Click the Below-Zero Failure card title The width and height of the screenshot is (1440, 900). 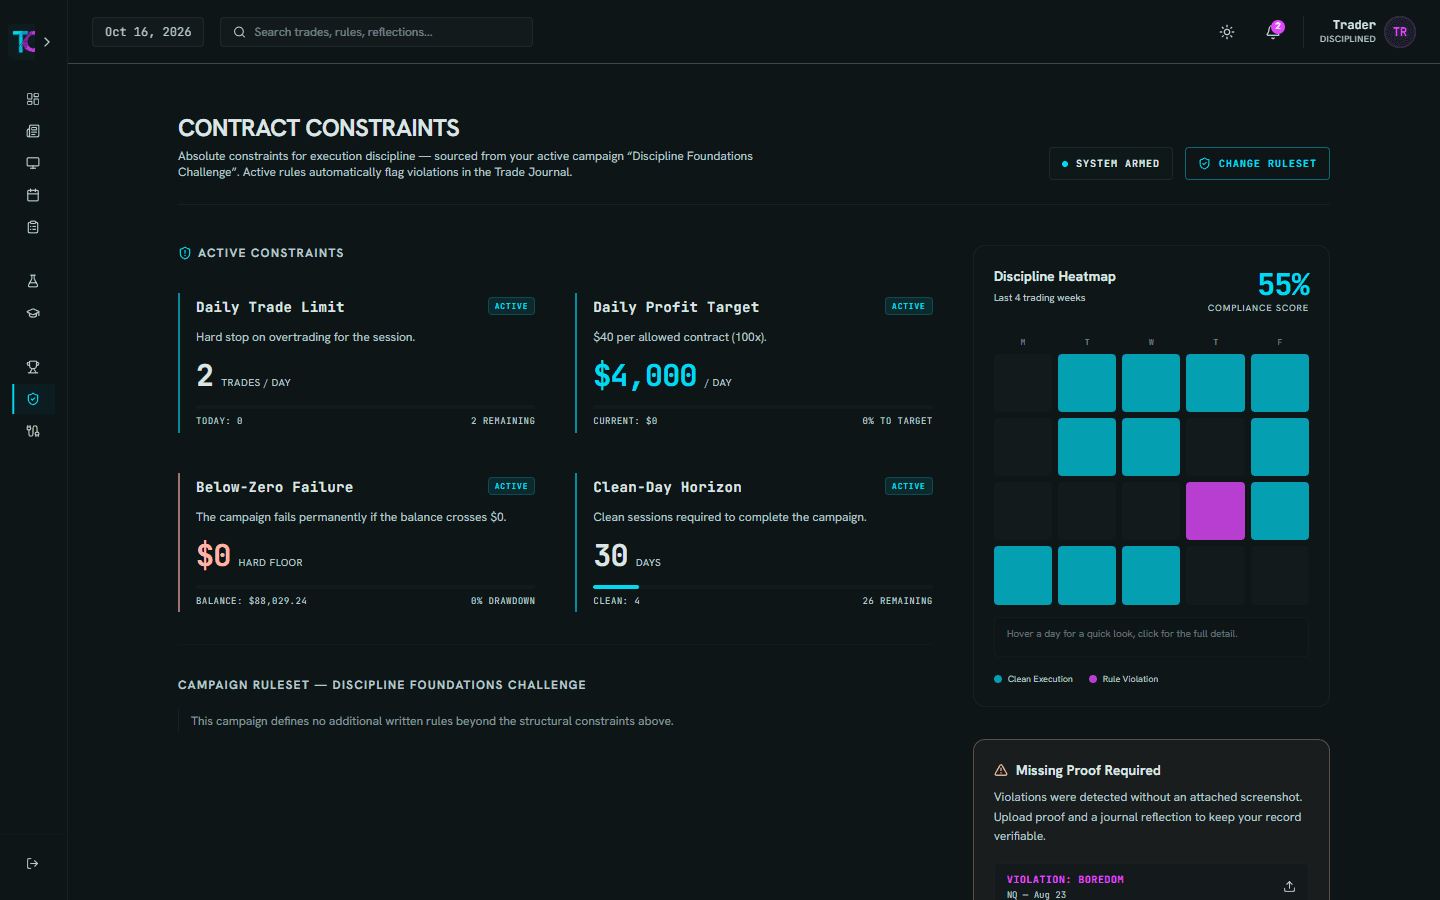(274, 487)
